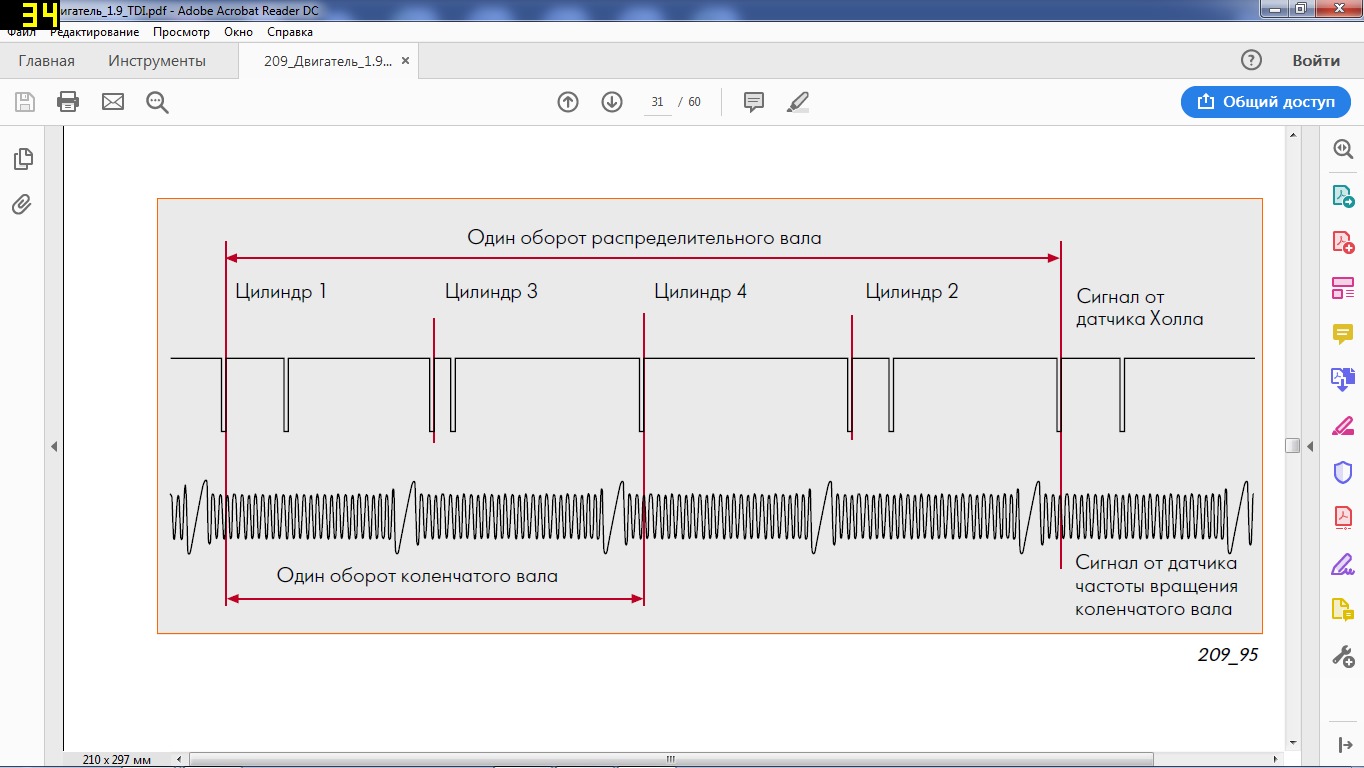Send the file by email using the envelope icon
Viewport: 1364px width, 768px height.
point(113,102)
